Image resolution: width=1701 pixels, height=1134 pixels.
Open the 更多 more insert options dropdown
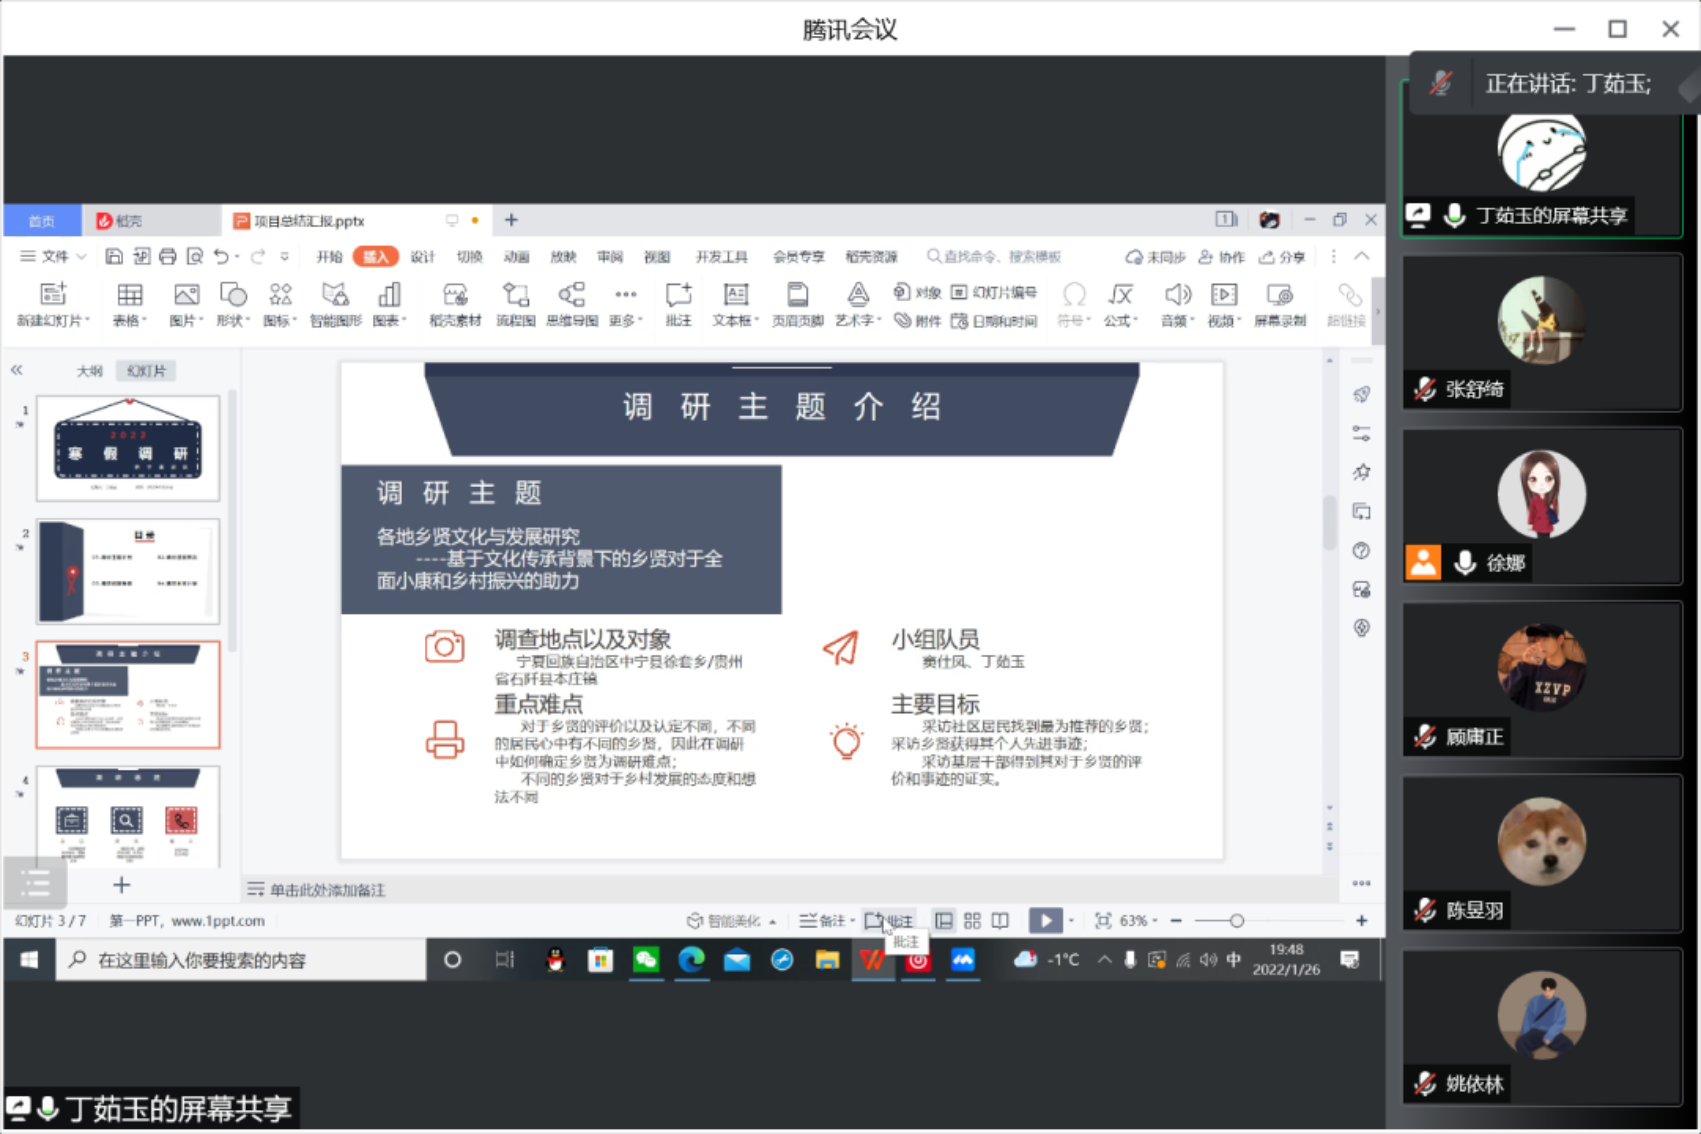[x=625, y=303]
